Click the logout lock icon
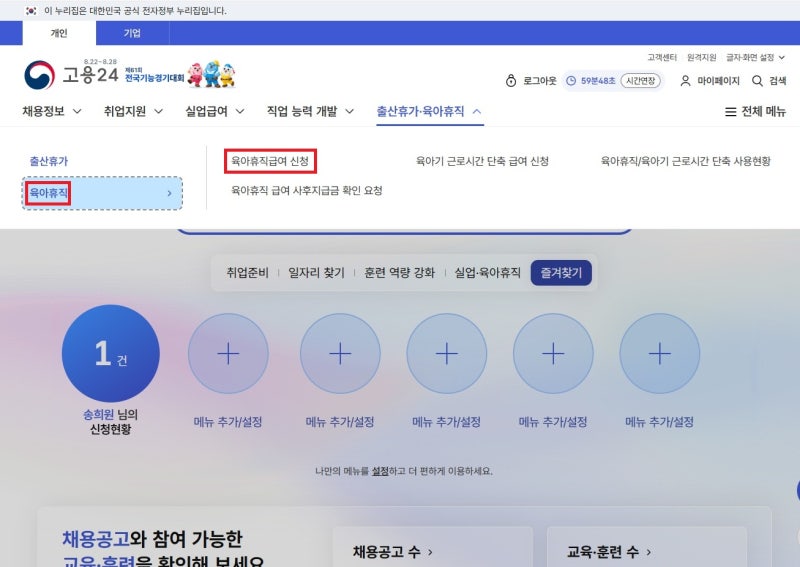Image resolution: width=800 pixels, height=567 pixels. [511, 81]
